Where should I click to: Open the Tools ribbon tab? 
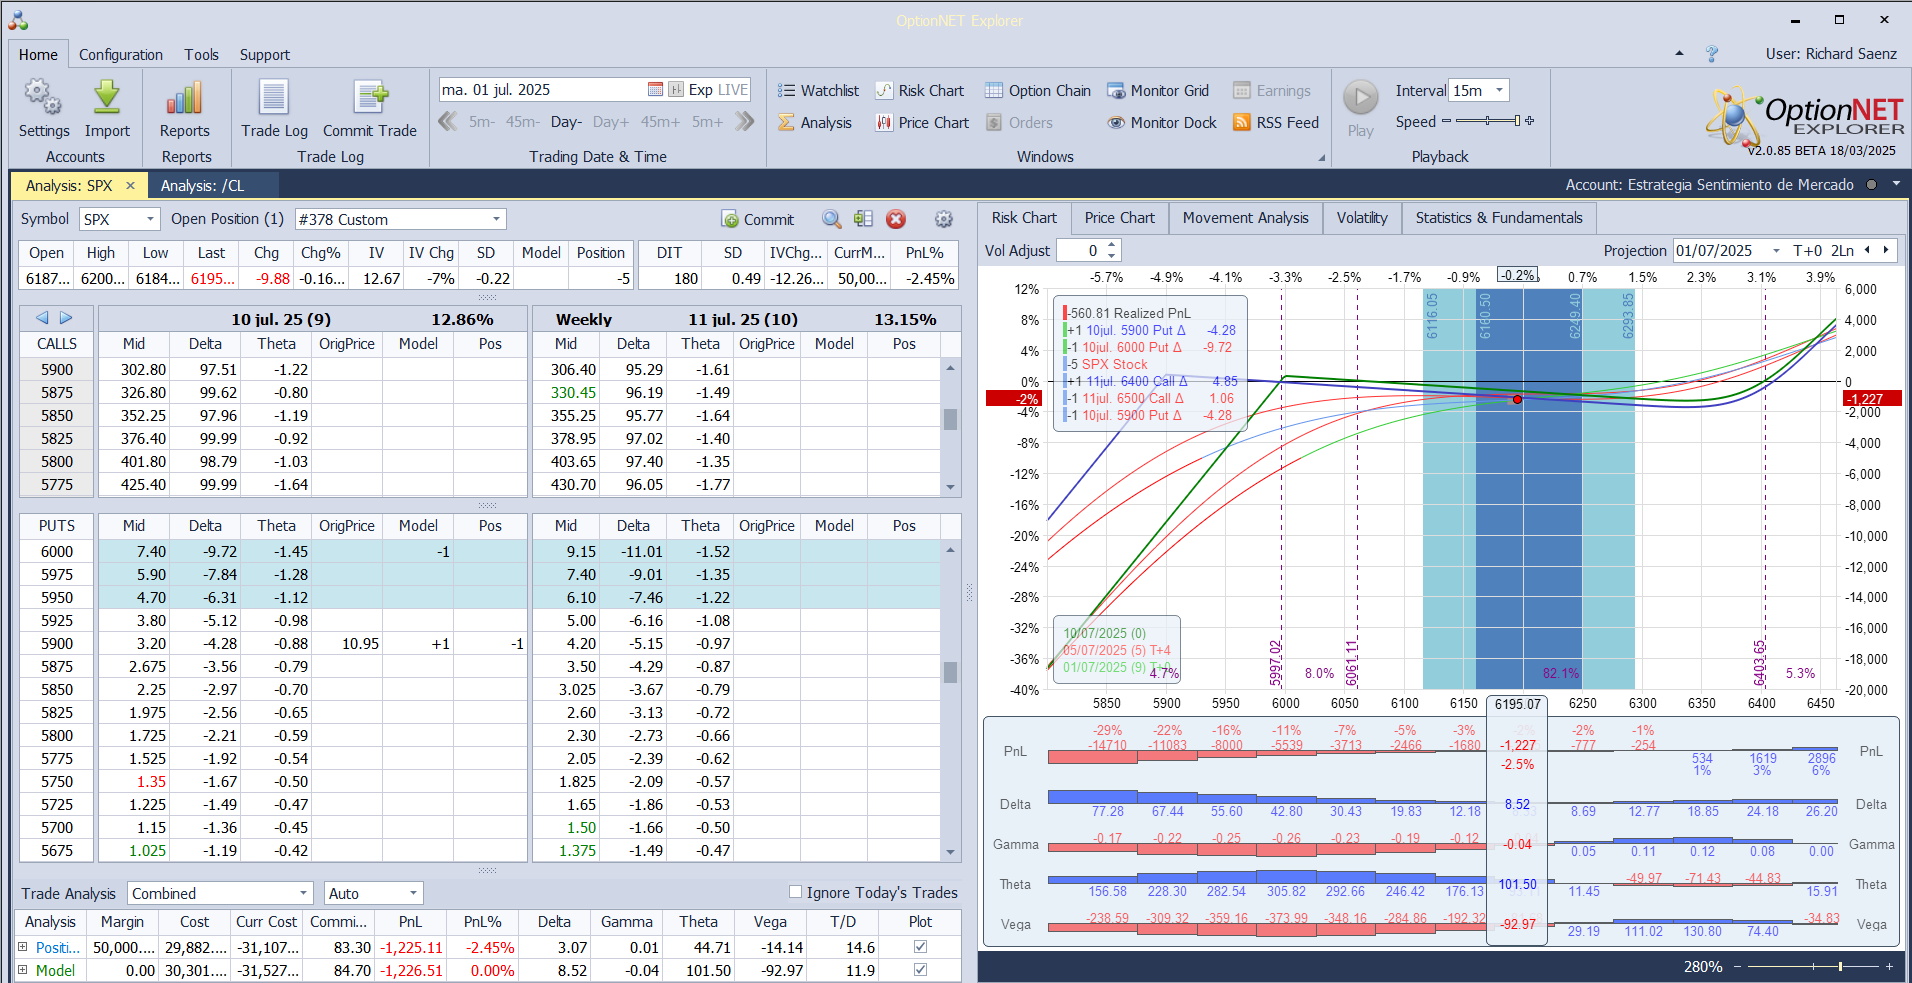click(x=201, y=55)
